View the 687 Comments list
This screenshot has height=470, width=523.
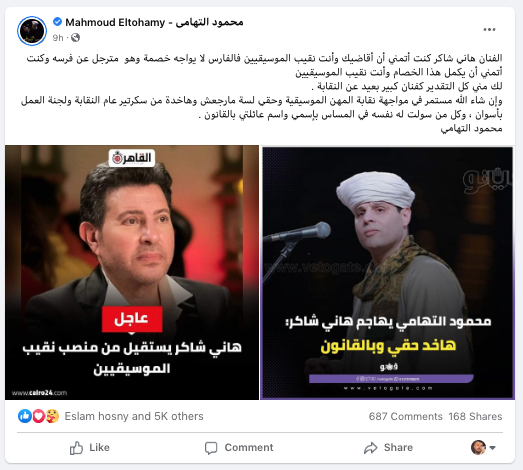[405, 416]
